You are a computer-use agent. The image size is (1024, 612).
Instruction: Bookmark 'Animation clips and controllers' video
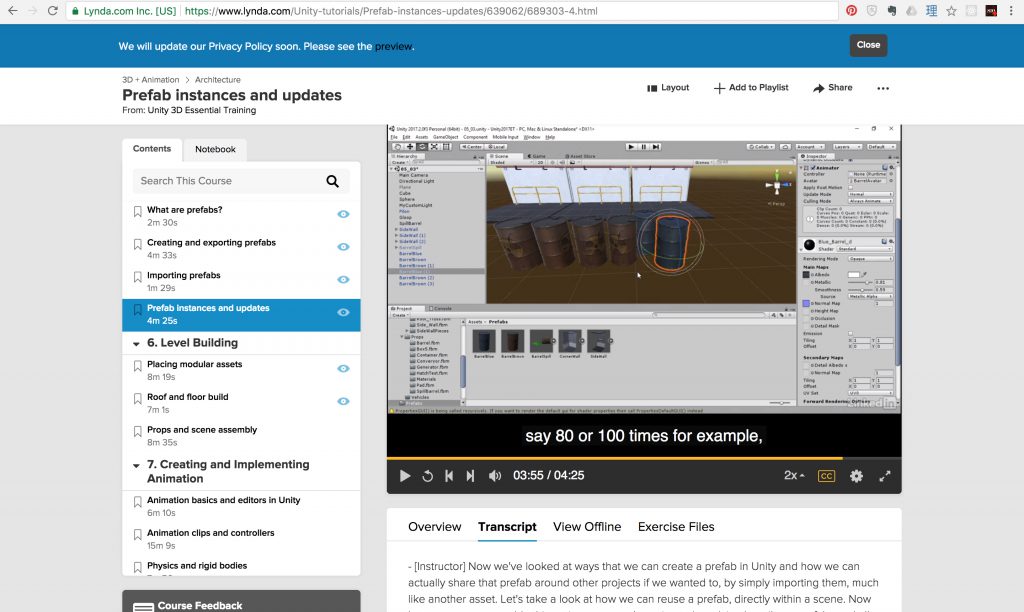[137, 534]
